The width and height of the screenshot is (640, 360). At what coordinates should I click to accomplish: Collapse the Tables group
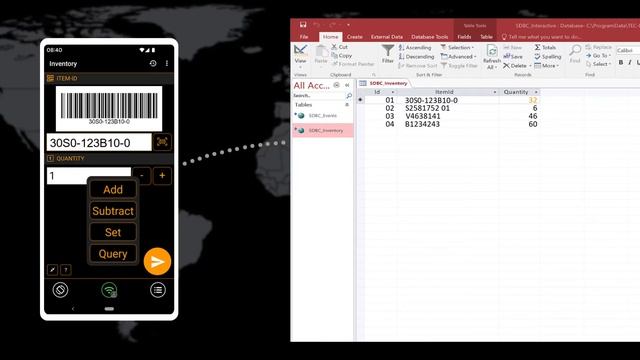pos(347,105)
